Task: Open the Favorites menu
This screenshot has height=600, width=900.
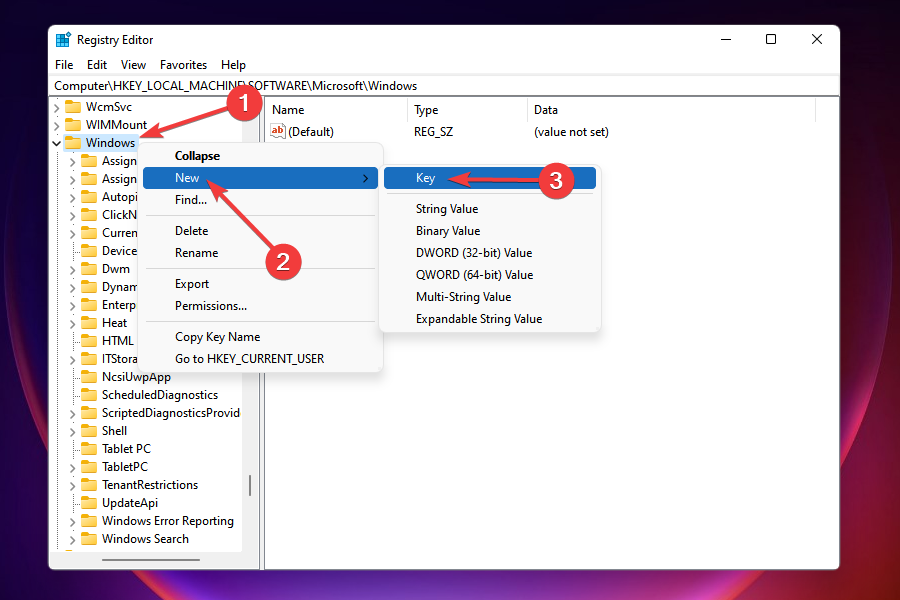Action: (183, 65)
